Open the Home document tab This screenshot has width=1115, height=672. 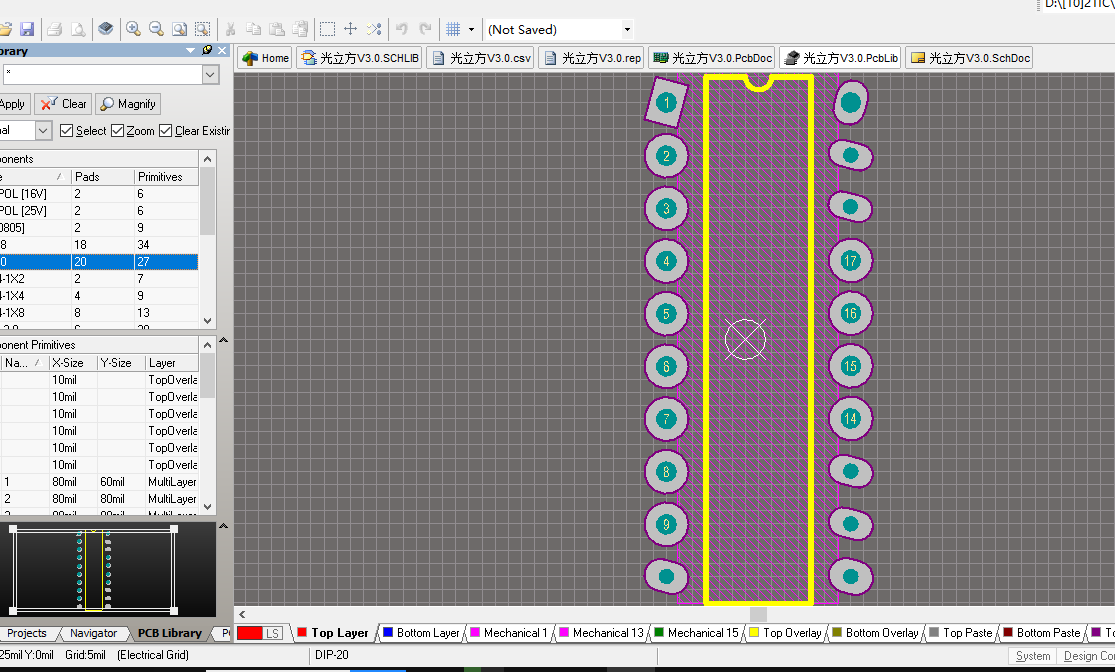(265, 58)
